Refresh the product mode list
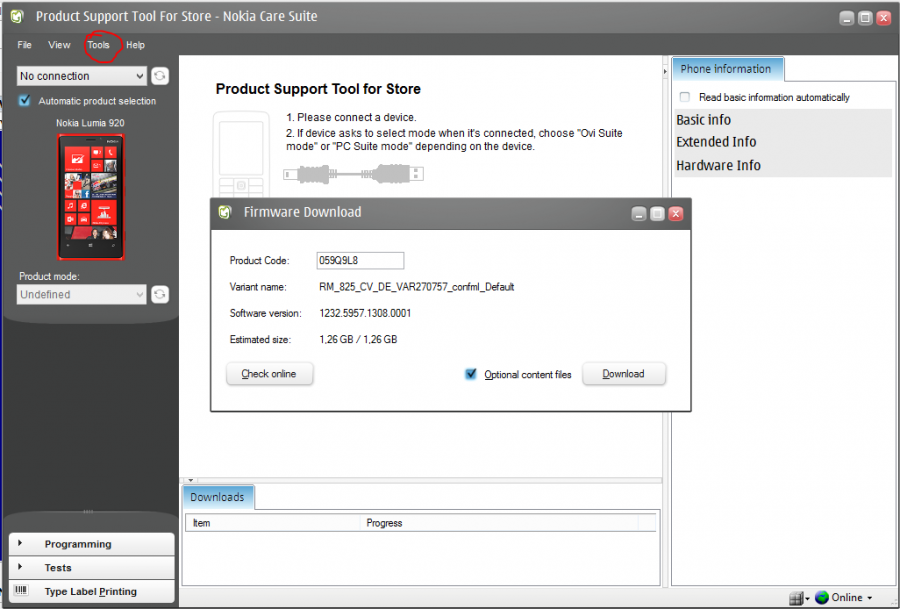This screenshot has height=609, width=900. [x=160, y=294]
